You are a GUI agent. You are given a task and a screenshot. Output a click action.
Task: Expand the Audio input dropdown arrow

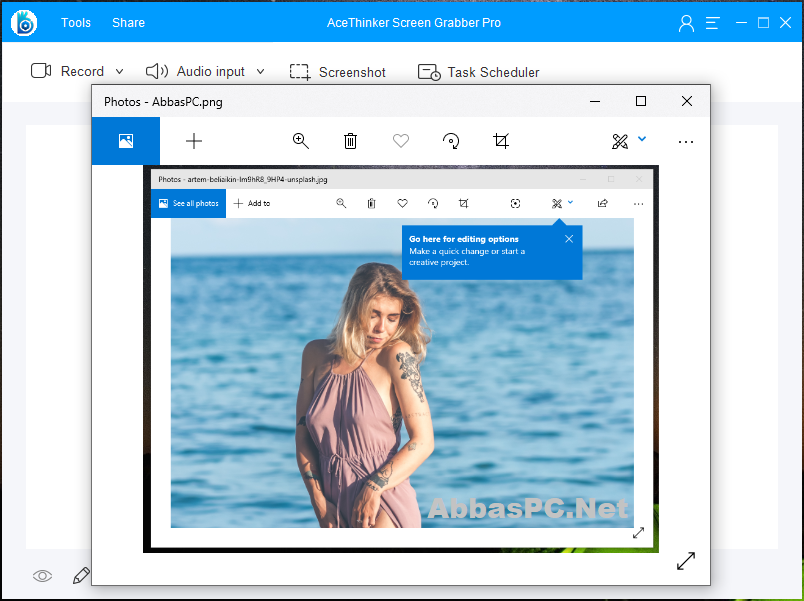click(x=260, y=71)
